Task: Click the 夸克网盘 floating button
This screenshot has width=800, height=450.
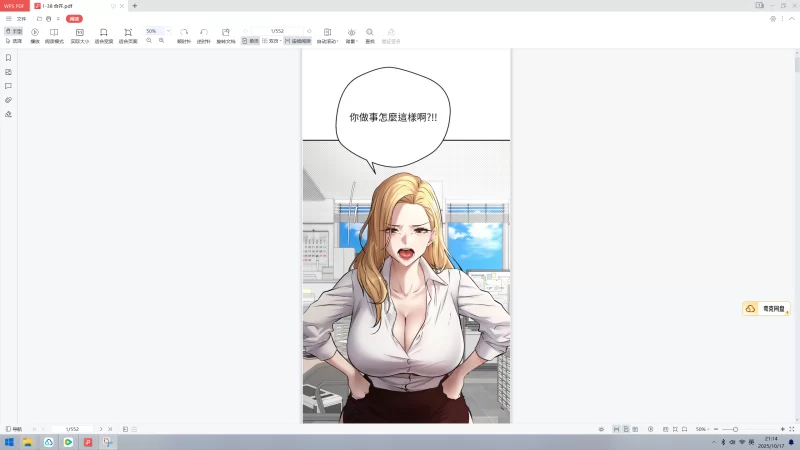Action: (766, 309)
